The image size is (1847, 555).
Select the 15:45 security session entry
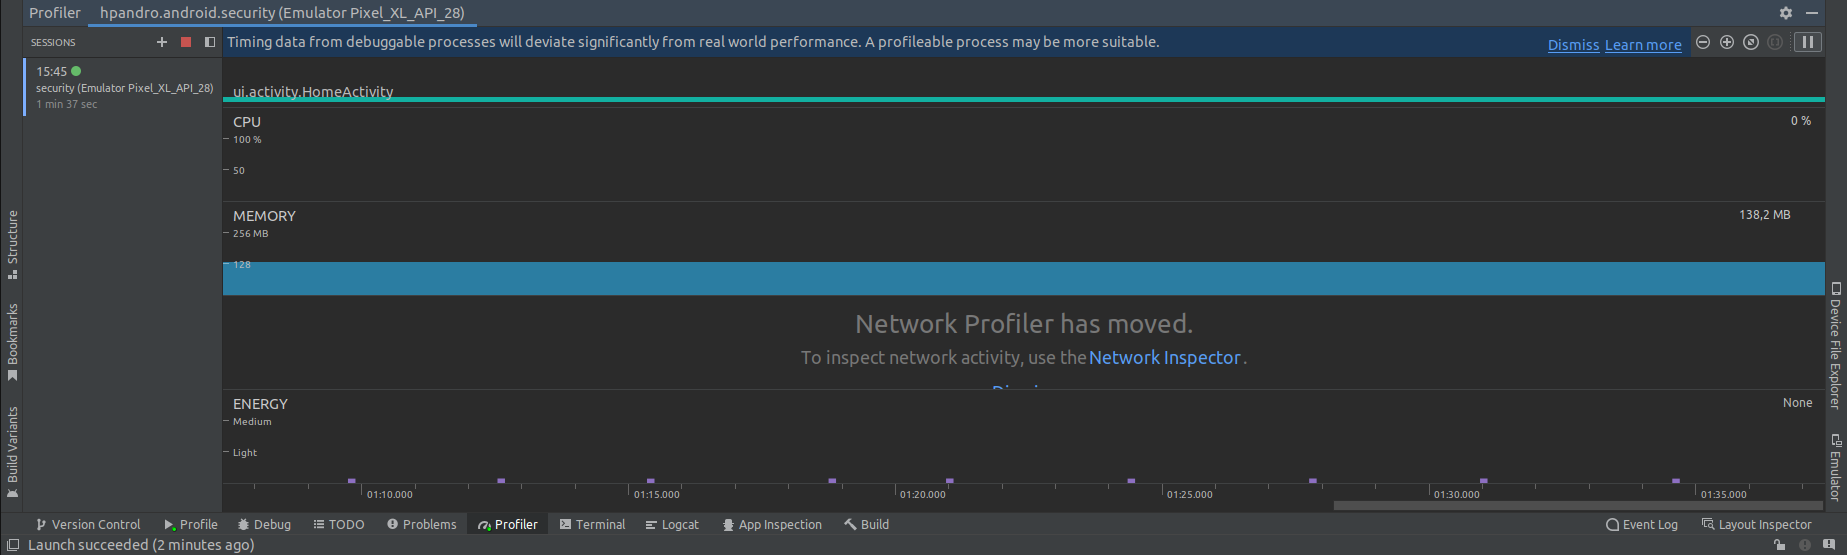click(124, 87)
